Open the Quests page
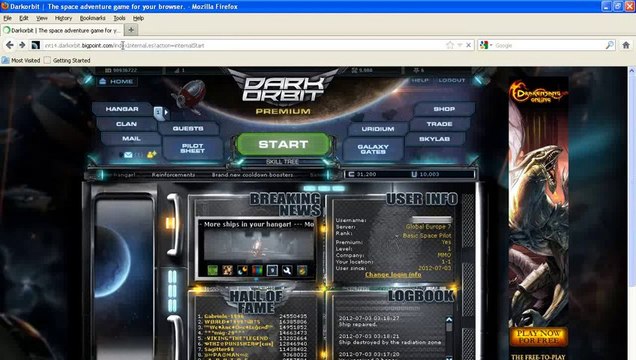The width and height of the screenshot is (636, 360). [x=188, y=129]
